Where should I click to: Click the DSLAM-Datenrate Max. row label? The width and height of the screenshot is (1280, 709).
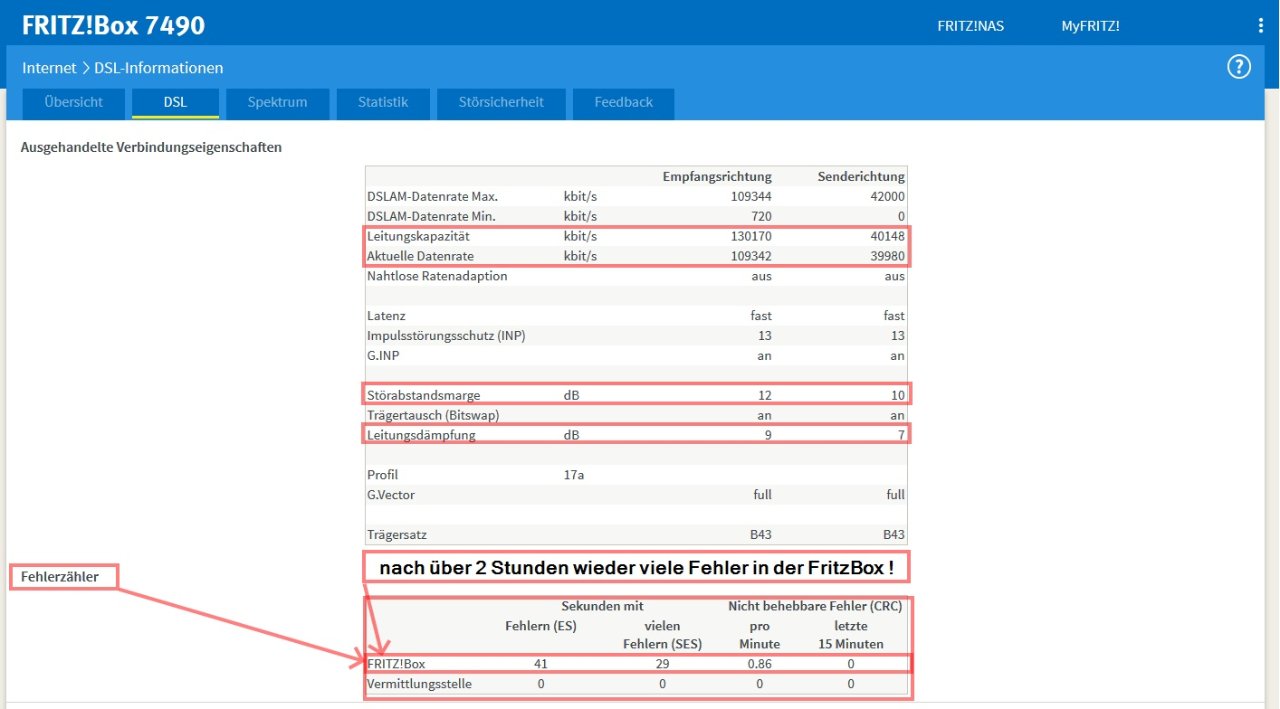pyautogui.click(x=432, y=196)
